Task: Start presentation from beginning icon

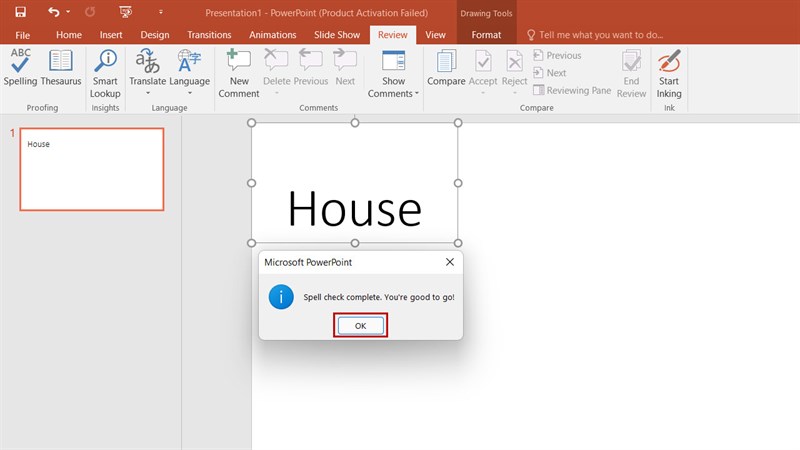Action: click(126, 12)
